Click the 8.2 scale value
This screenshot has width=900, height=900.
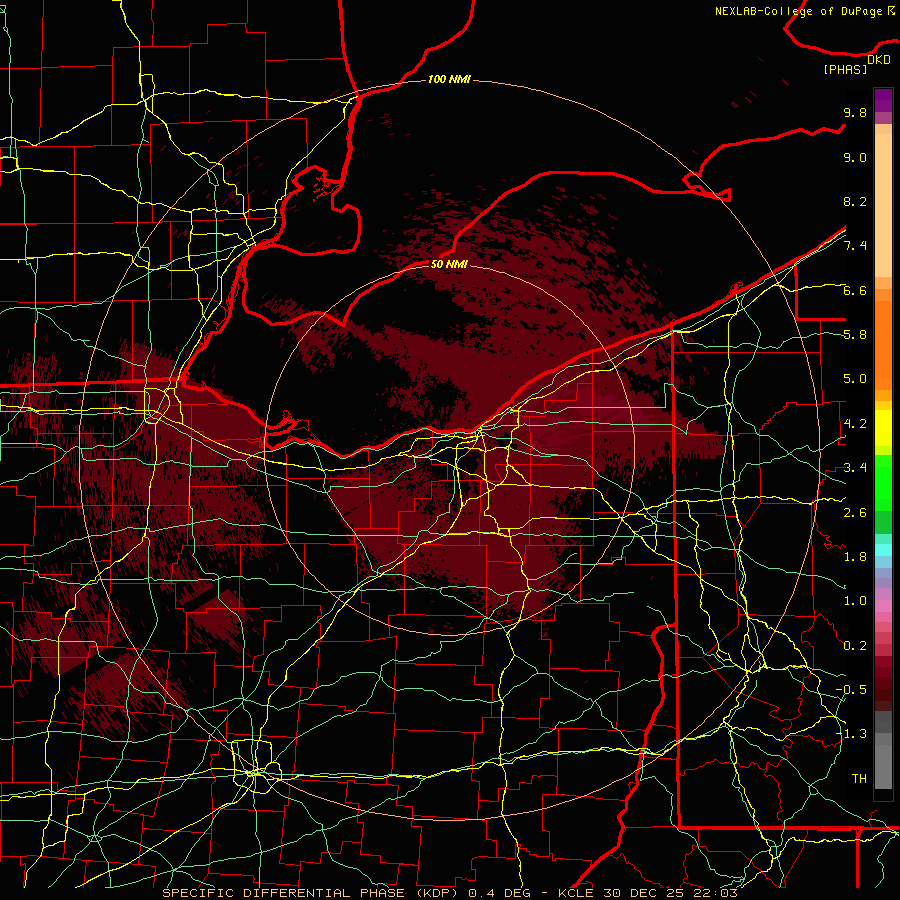pos(855,201)
